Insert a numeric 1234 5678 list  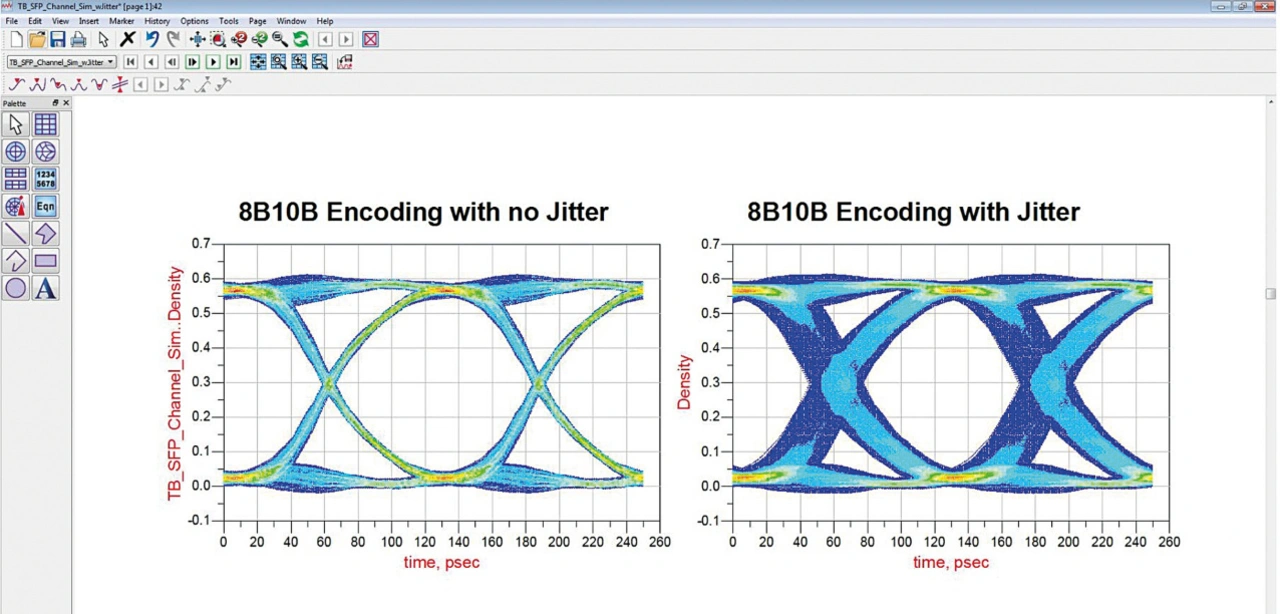pos(45,179)
